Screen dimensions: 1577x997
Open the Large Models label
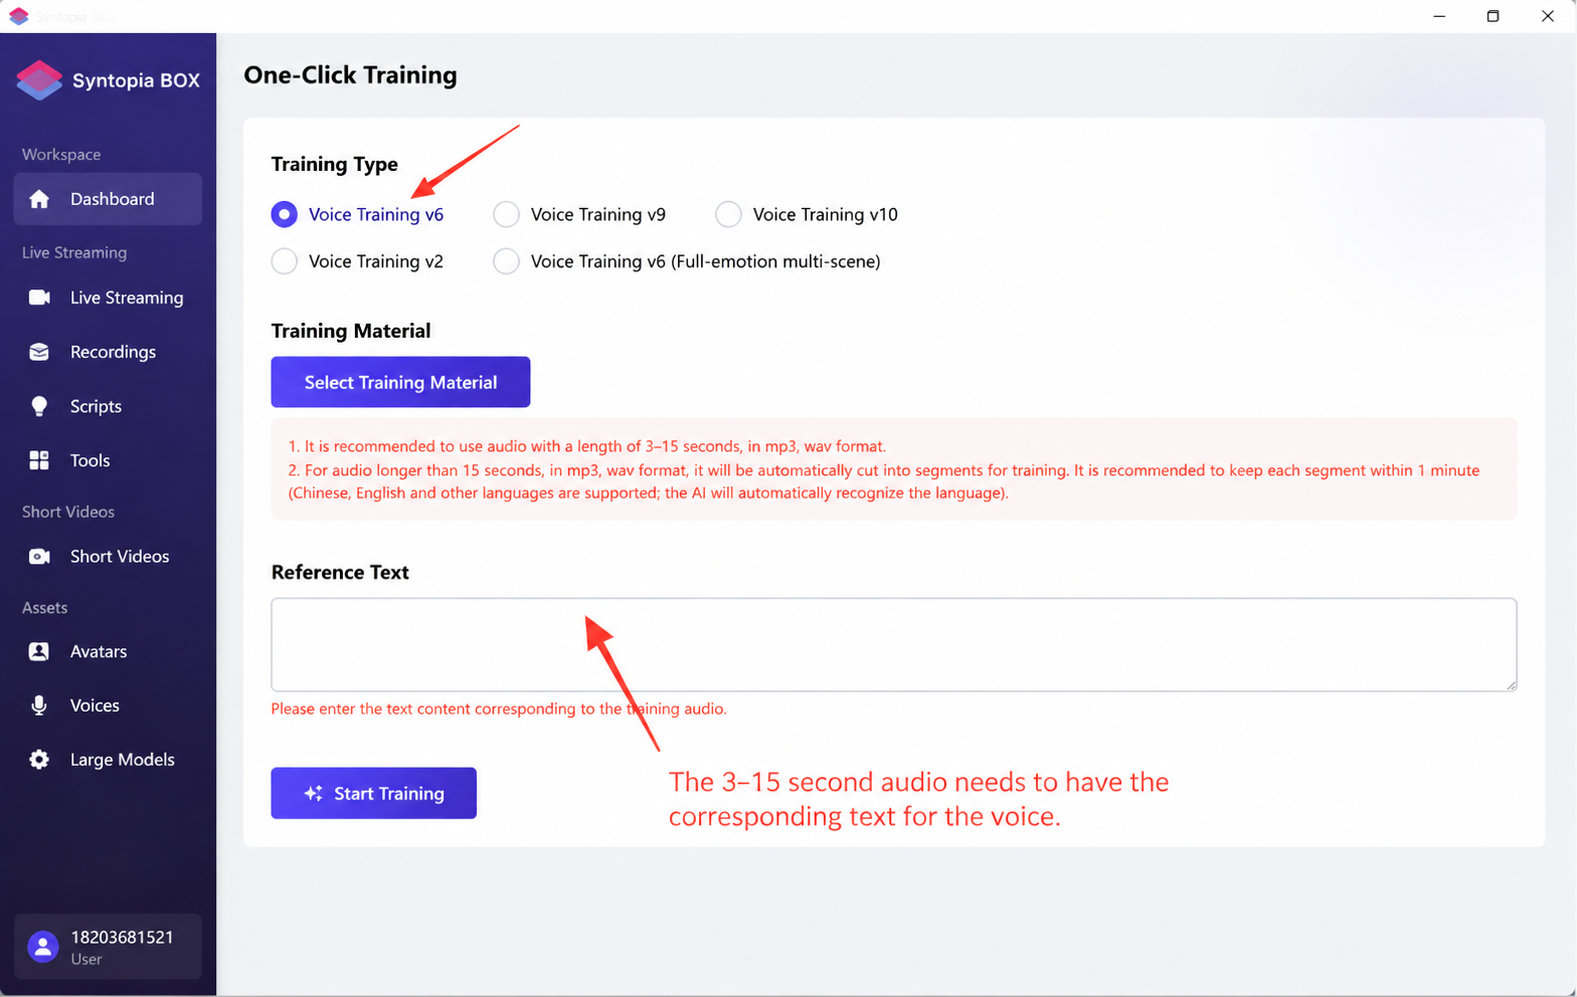tap(122, 759)
